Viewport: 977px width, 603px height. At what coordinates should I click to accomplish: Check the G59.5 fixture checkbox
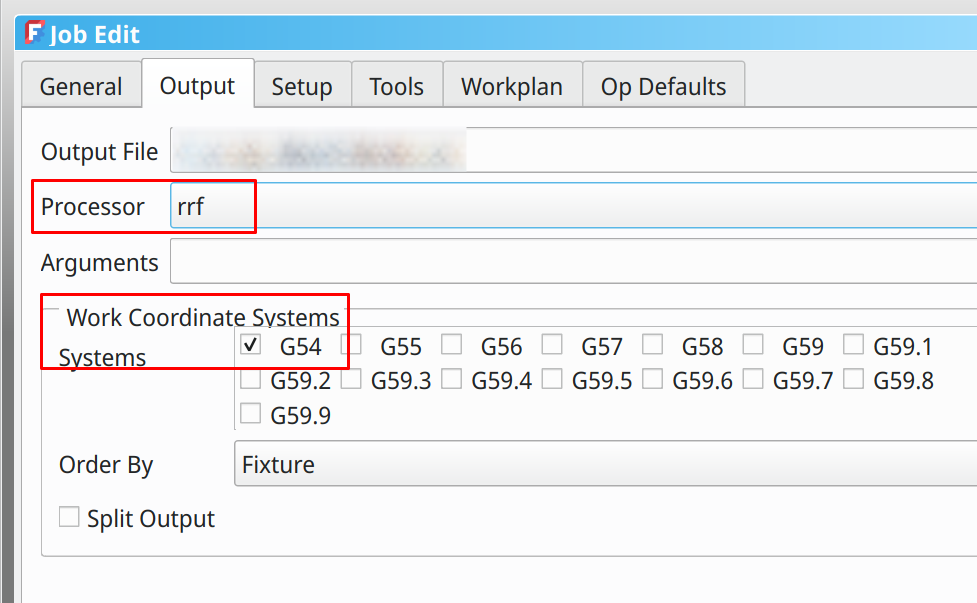coord(552,380)
